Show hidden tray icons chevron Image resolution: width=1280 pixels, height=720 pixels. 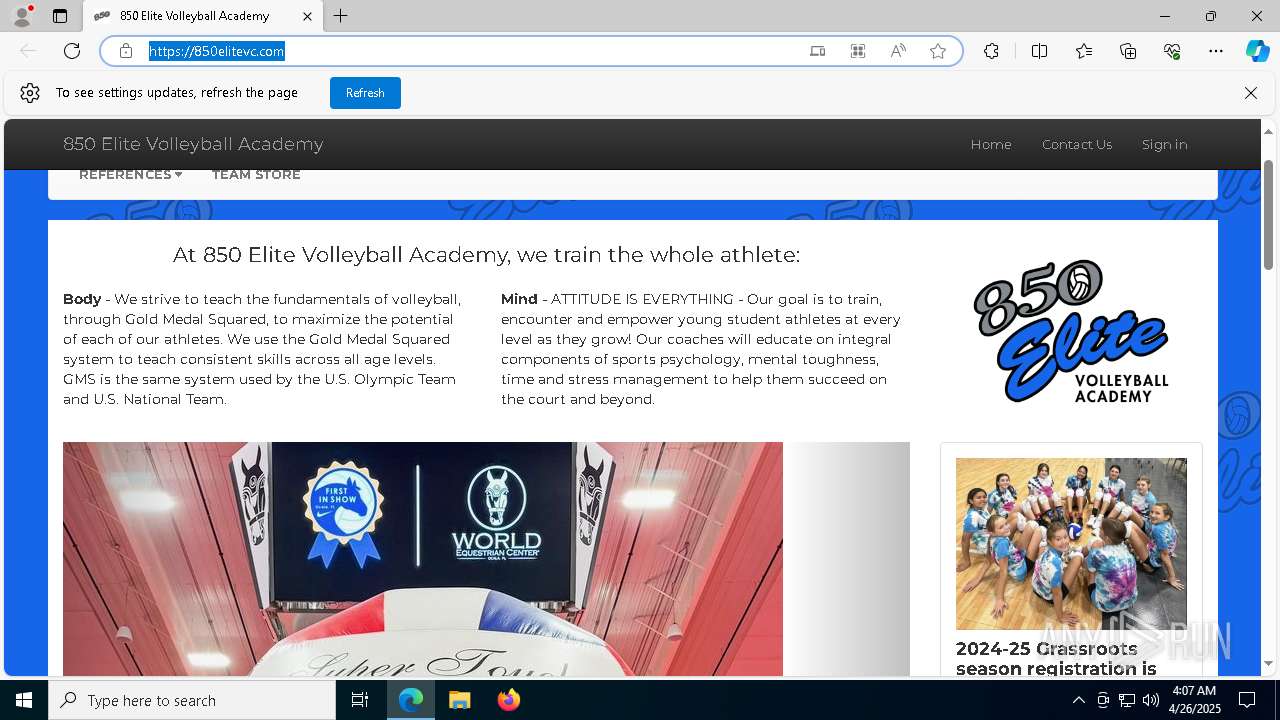pyautogui.click(x=1078, y=700)
